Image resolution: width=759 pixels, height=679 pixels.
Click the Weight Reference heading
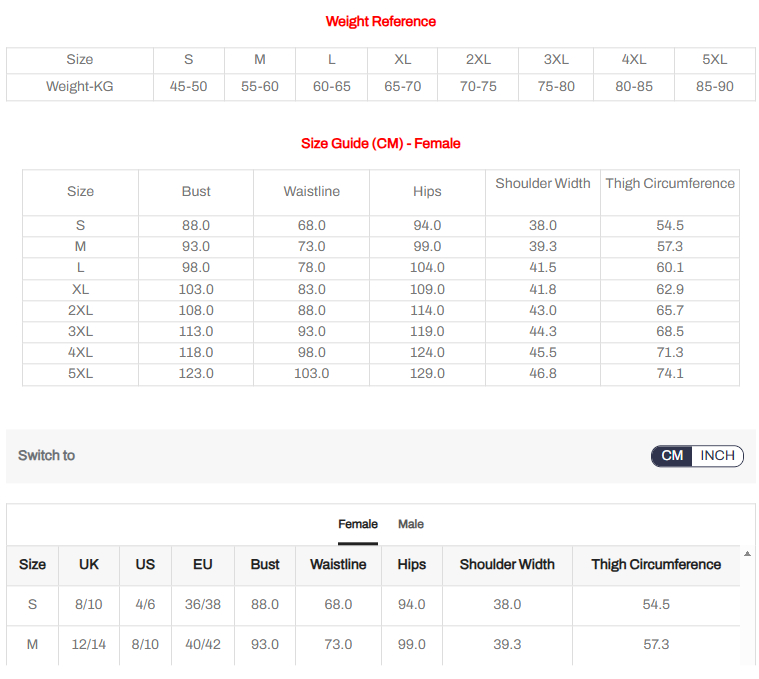[380, 21]
